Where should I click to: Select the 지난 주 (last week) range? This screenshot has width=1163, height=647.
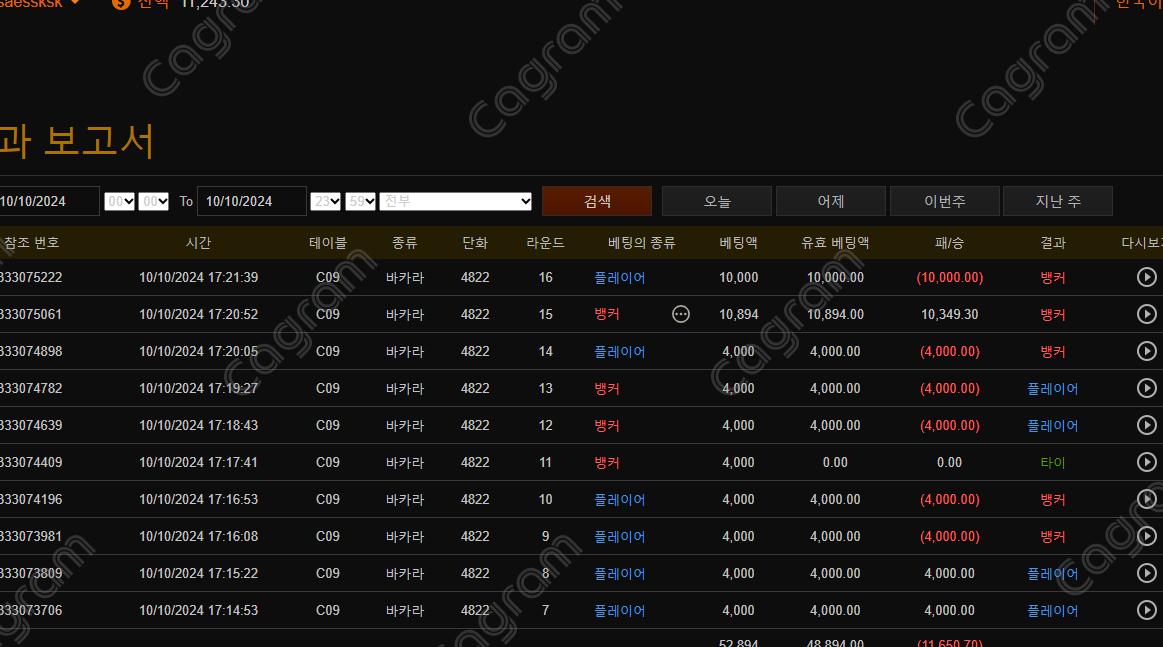click(1057, 201)
